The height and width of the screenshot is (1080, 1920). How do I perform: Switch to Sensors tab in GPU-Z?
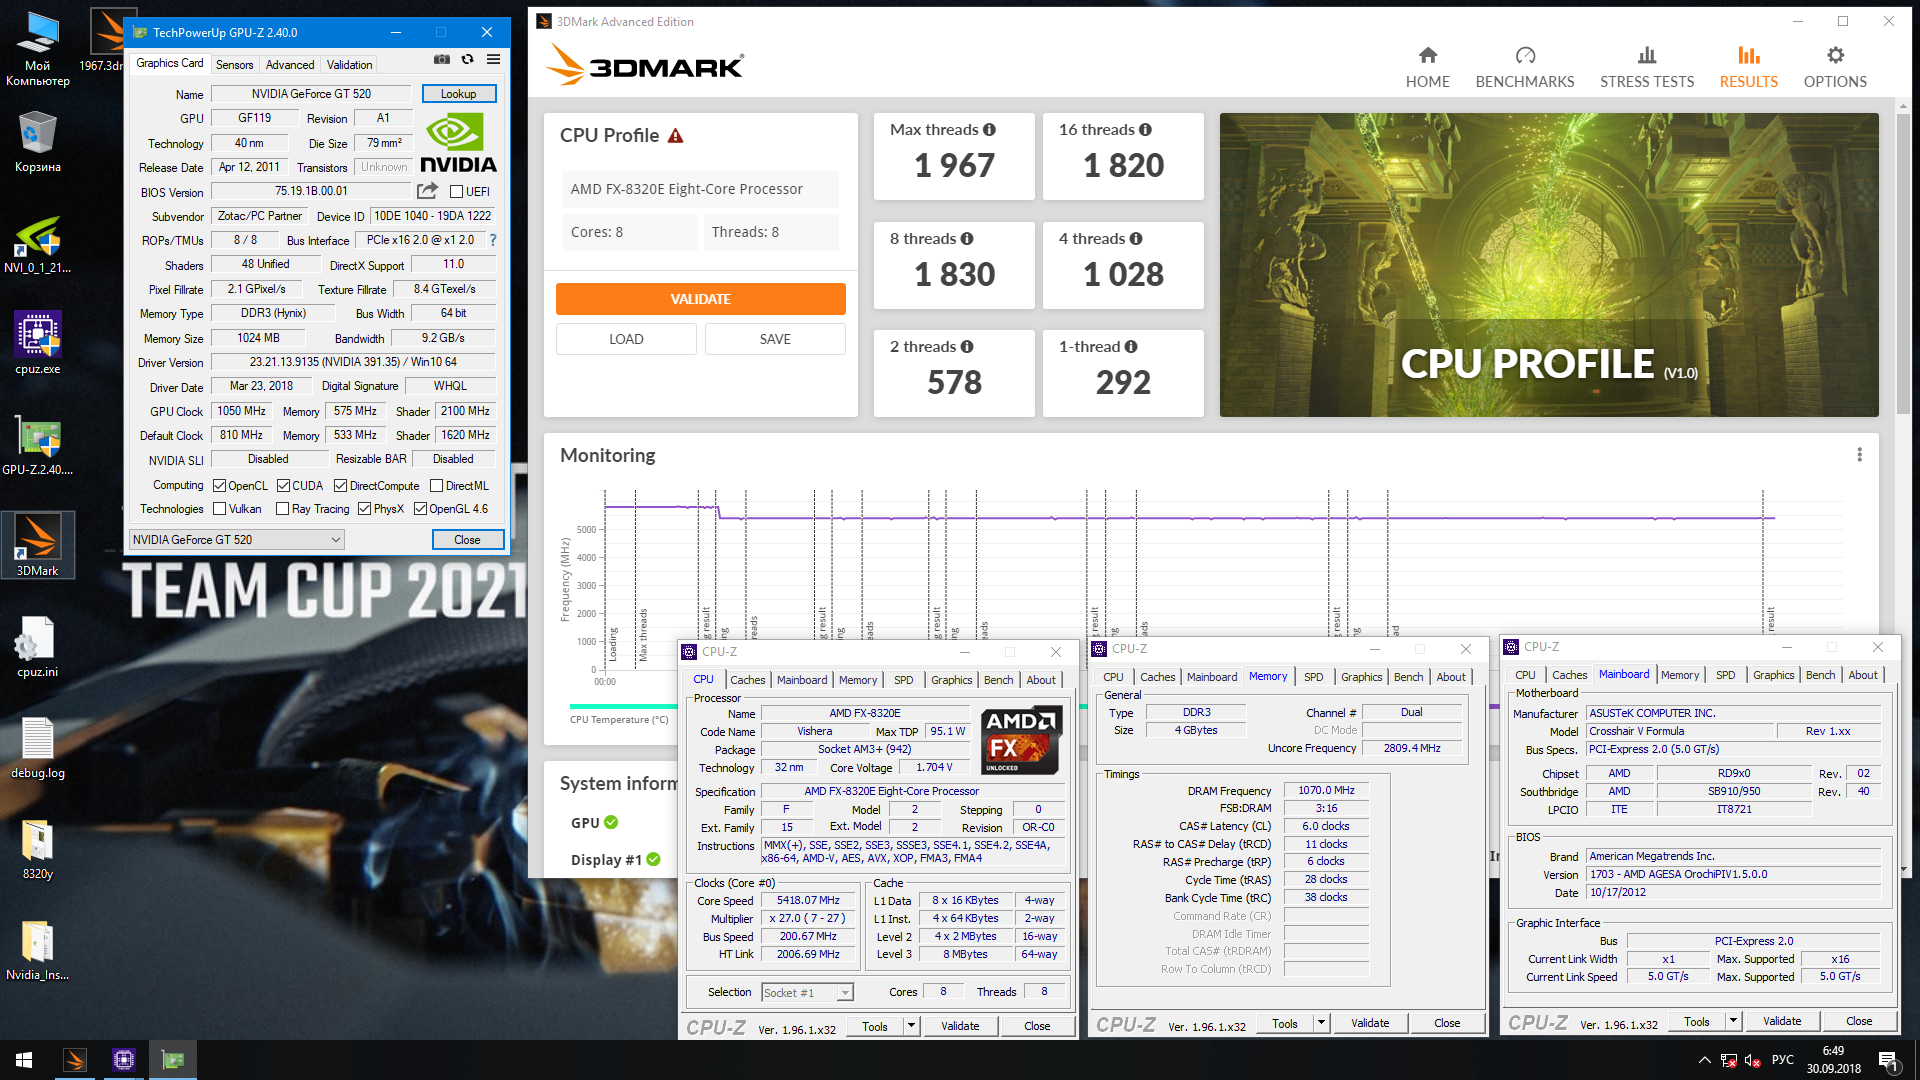click(x=235, y=65)
